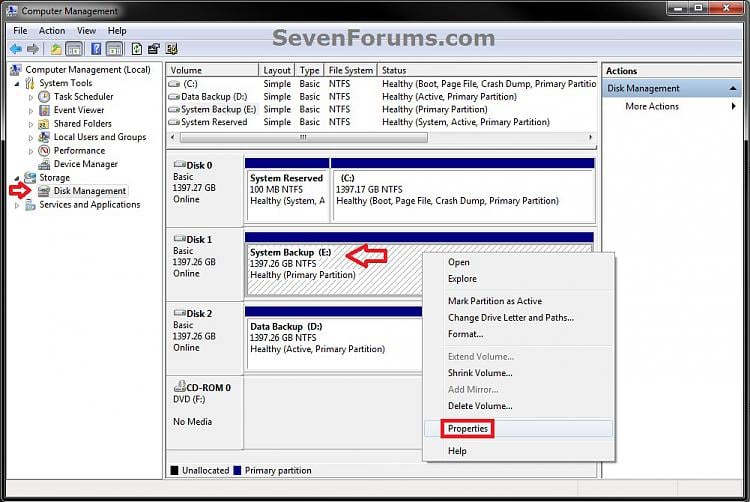Click the Storage node icon
Image resolution: width=750 pixels, height=502 pixels.
[x=30, y=178]
